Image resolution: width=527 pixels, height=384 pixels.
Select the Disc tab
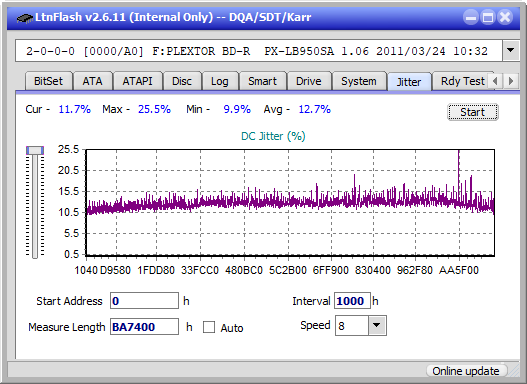(x=182, y=81)
